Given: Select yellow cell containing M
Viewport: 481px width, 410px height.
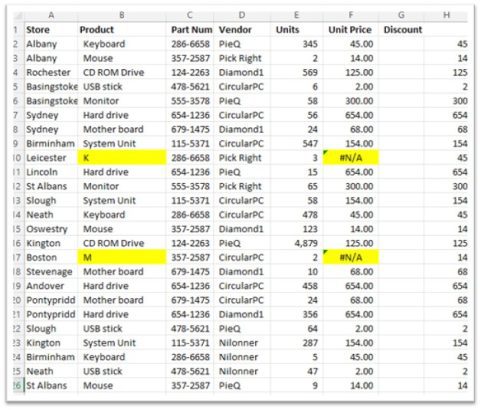Looking at the screenshot, I should coord(122,257).
